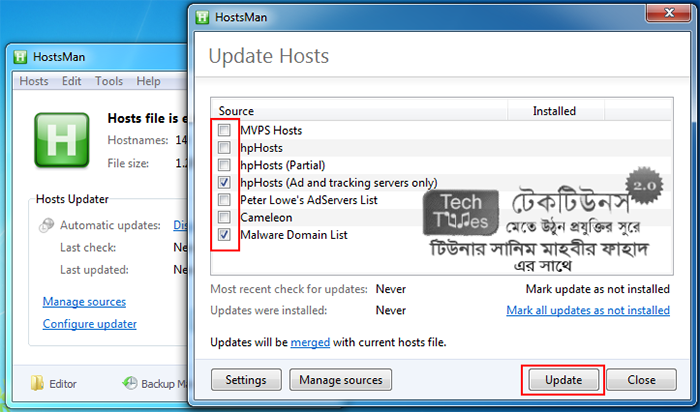Click the Automatic updates globe icon

click(x=46, y=225)
